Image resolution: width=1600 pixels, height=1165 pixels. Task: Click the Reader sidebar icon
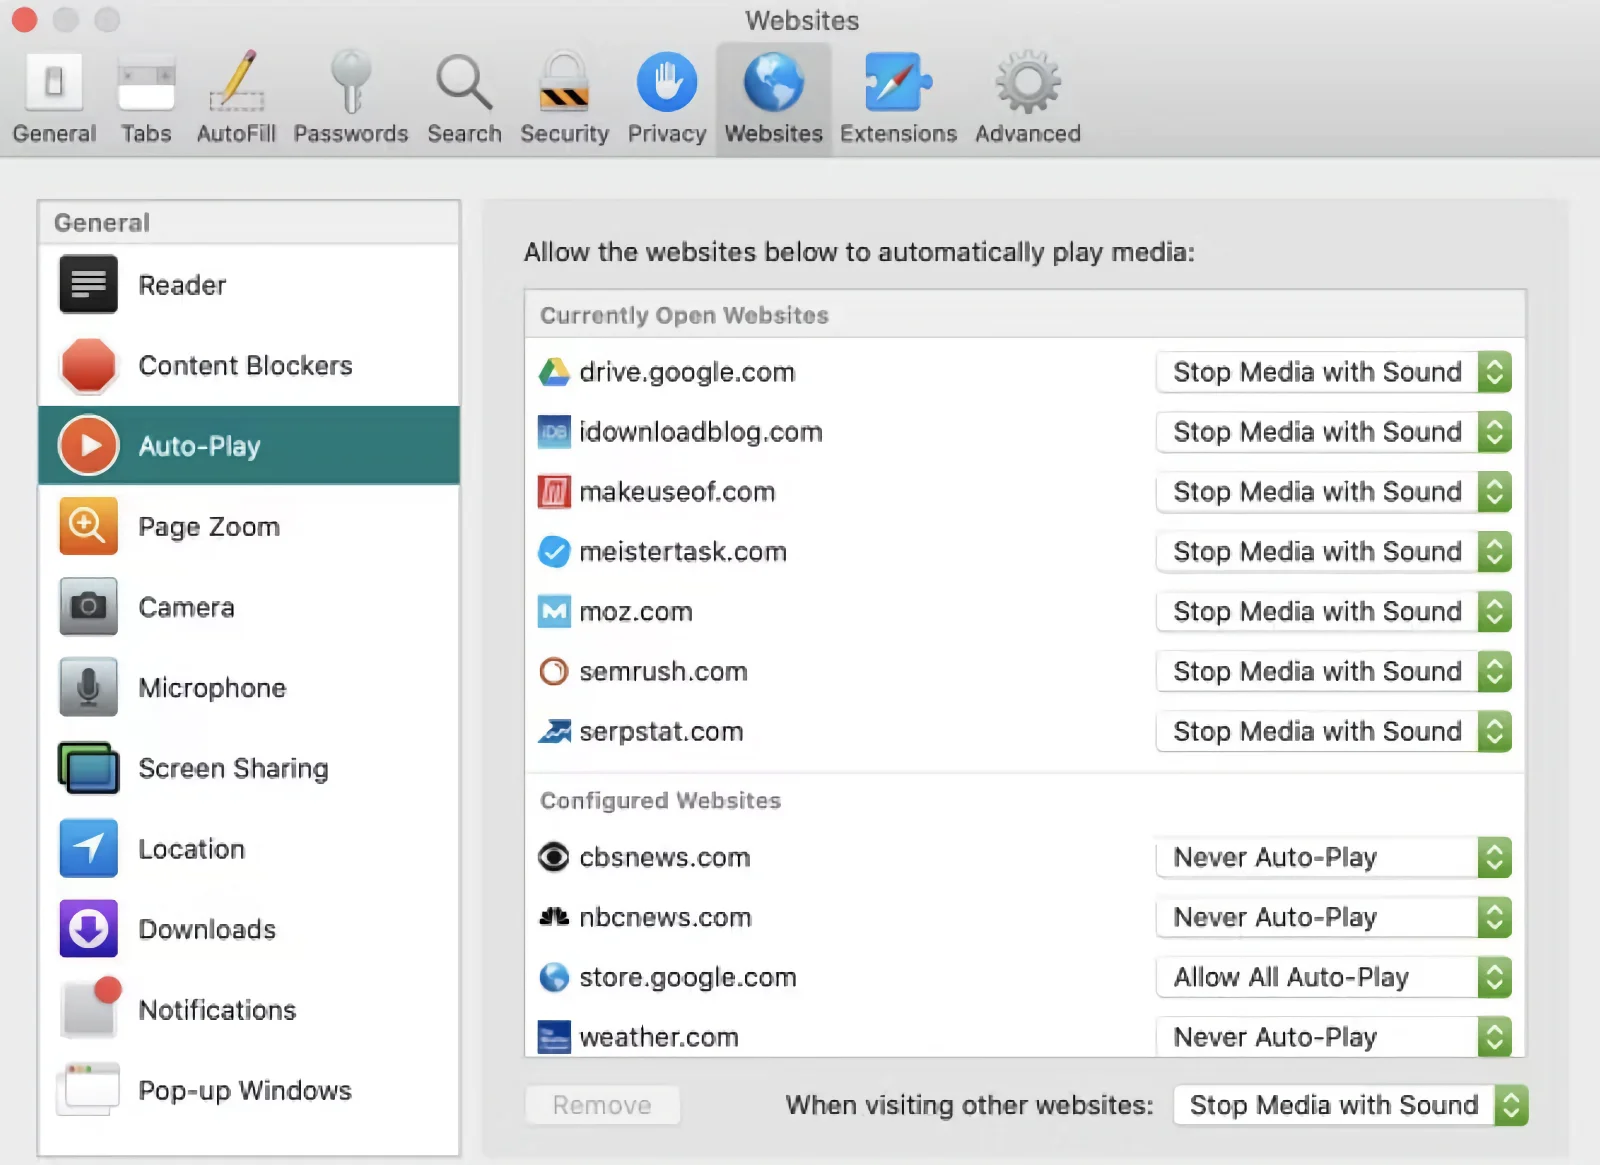(x=88, y=285)
